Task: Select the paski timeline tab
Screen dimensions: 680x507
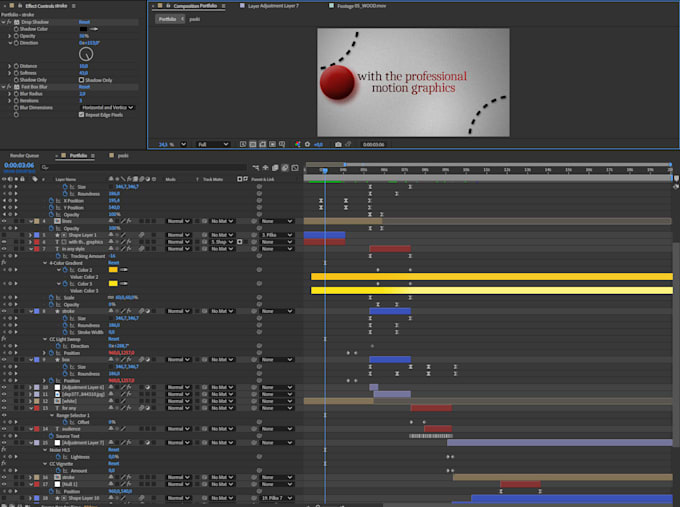Action: [123, 156]
